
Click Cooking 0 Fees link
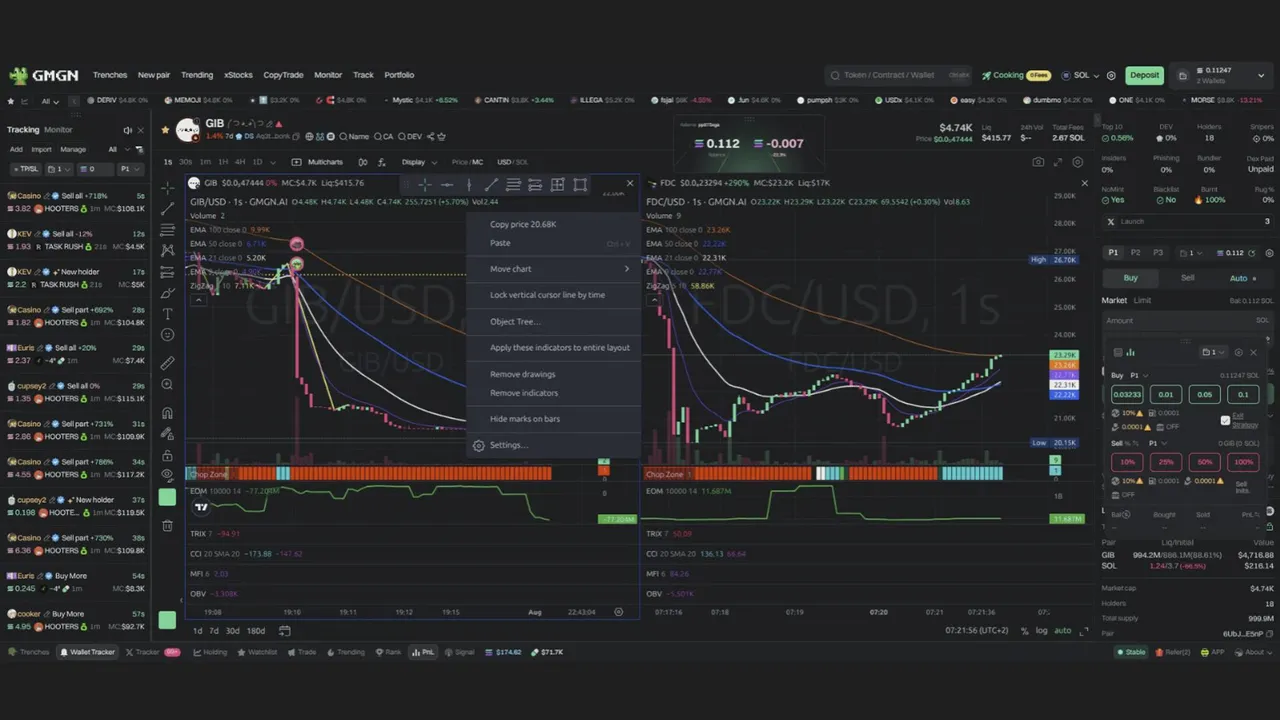pos(1016,75)
